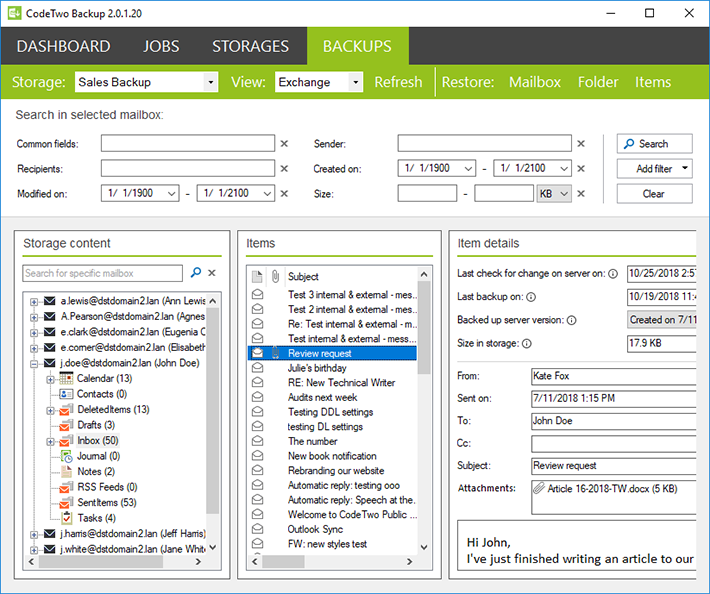Click the attachment paperclip column header
Image resolution: width=710 pixels, height=594 pixels.
[275, 276]
